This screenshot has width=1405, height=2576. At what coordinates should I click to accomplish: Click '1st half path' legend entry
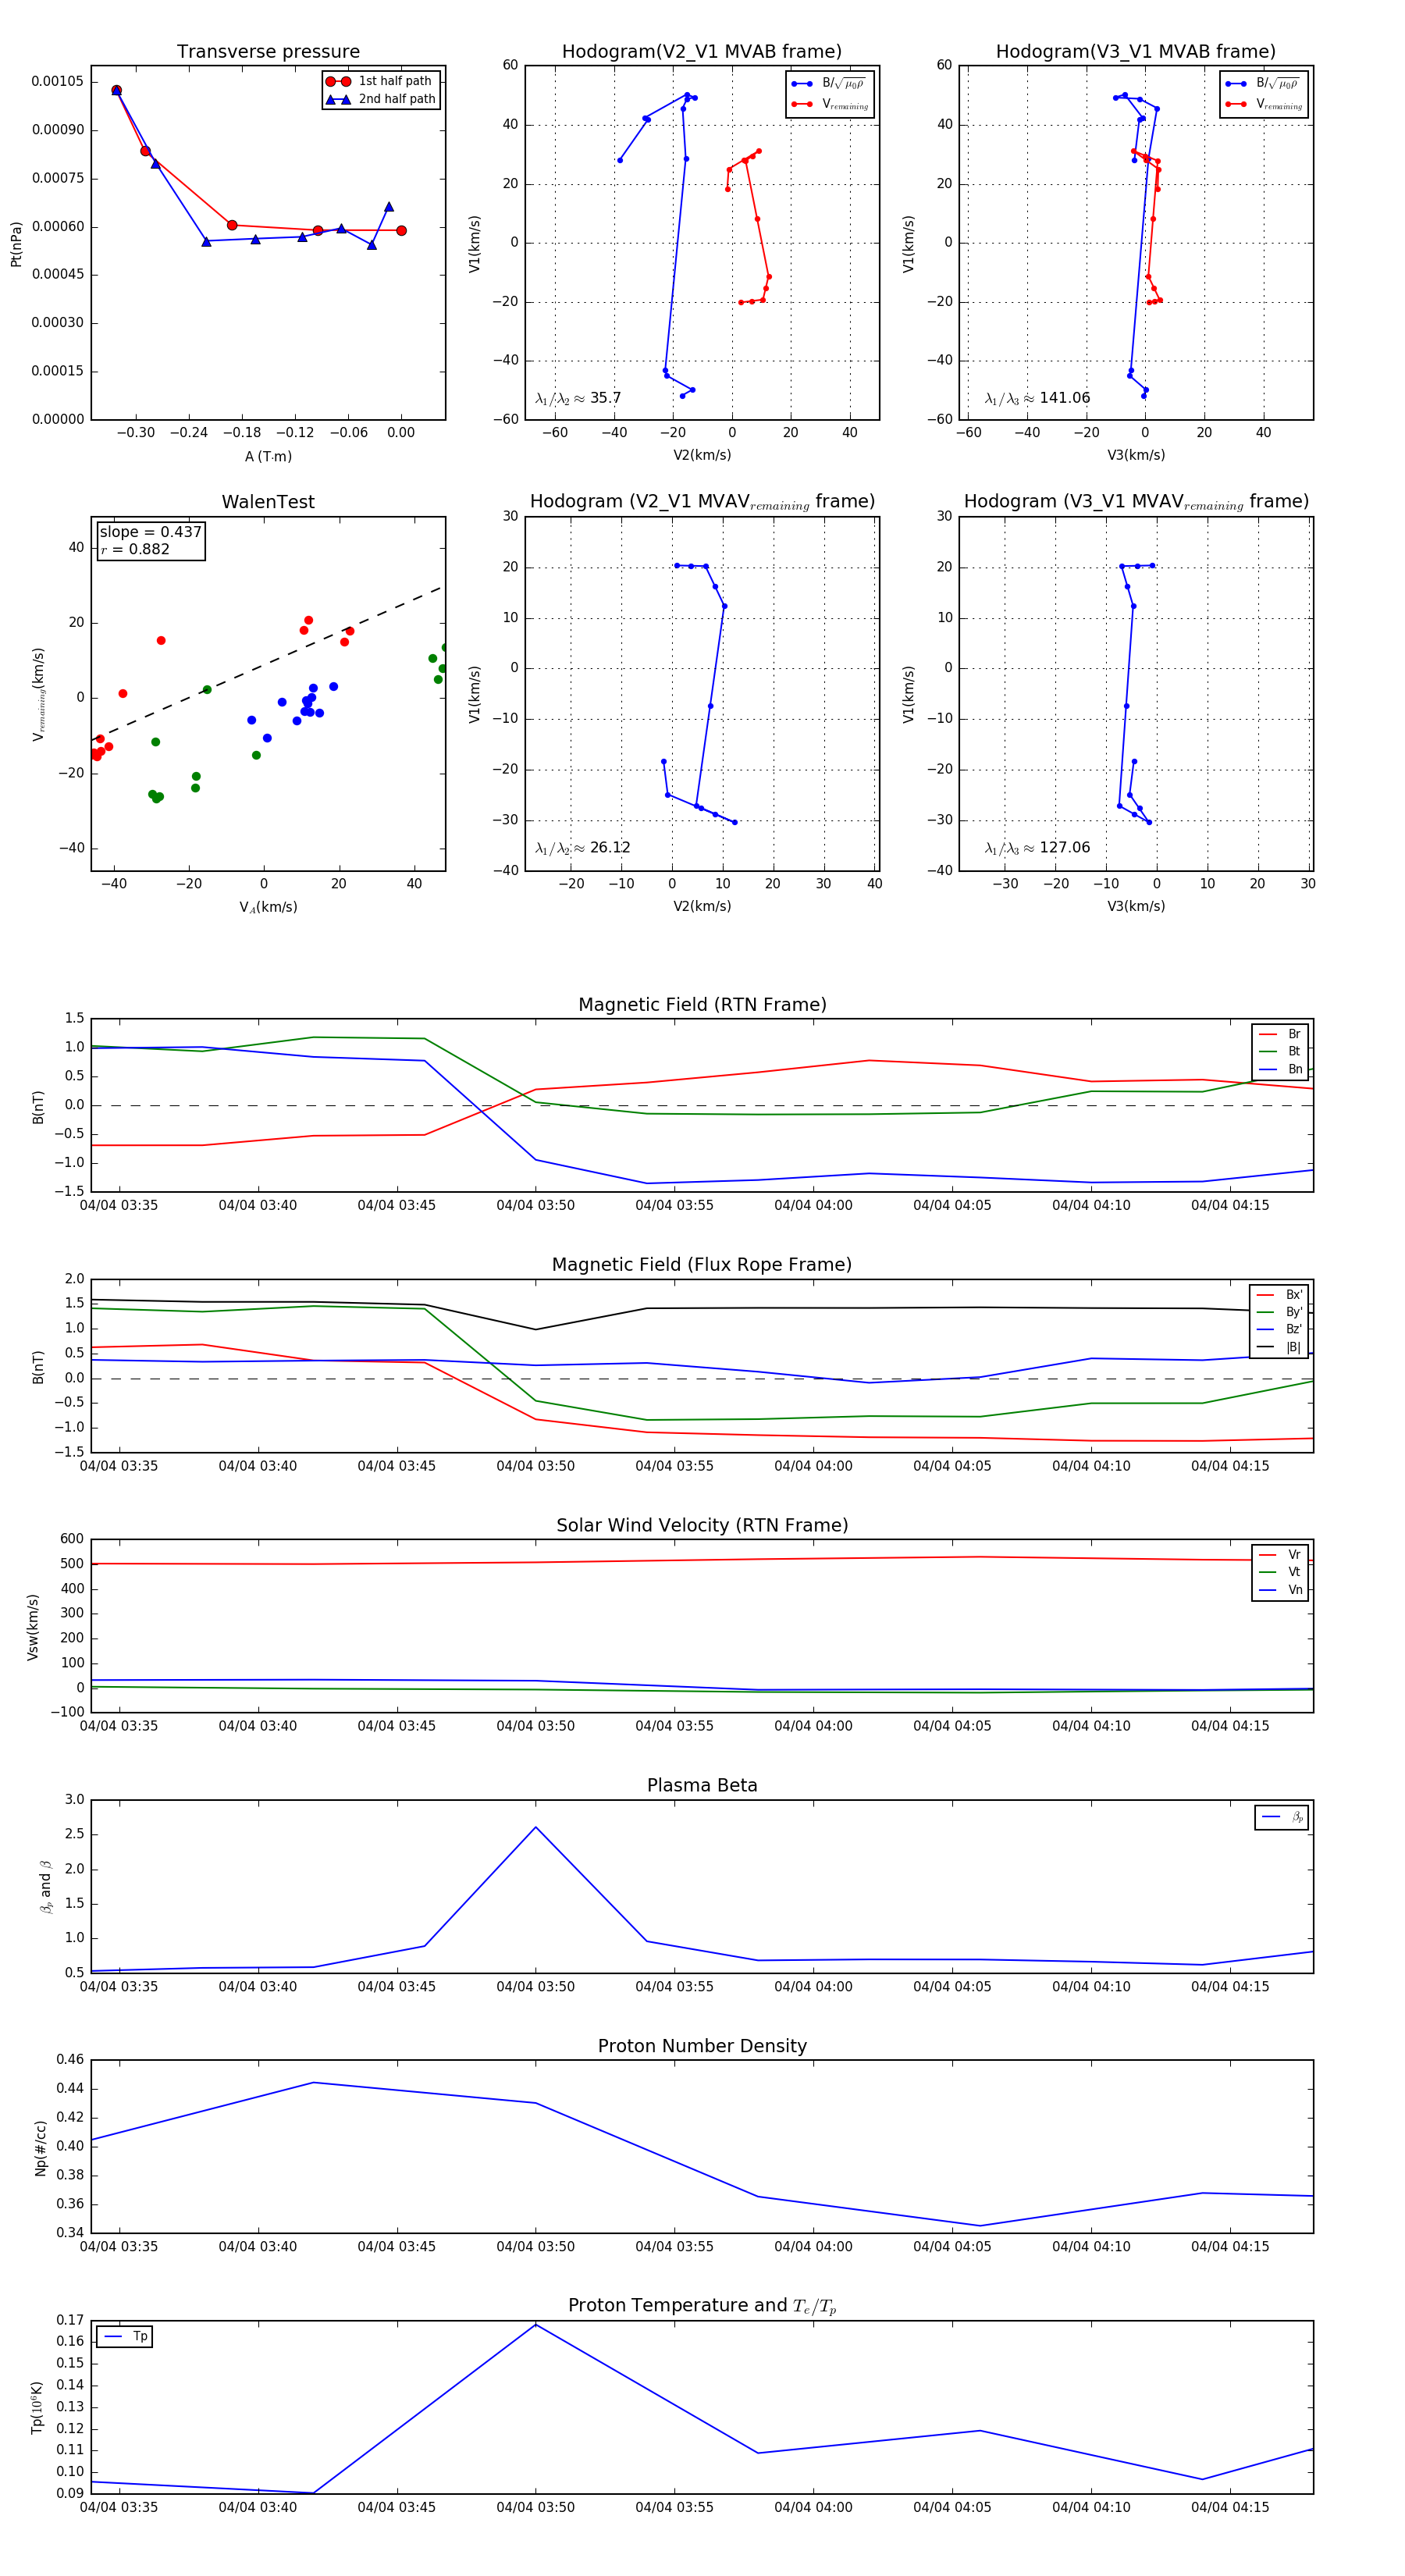[x=380, y=81]
